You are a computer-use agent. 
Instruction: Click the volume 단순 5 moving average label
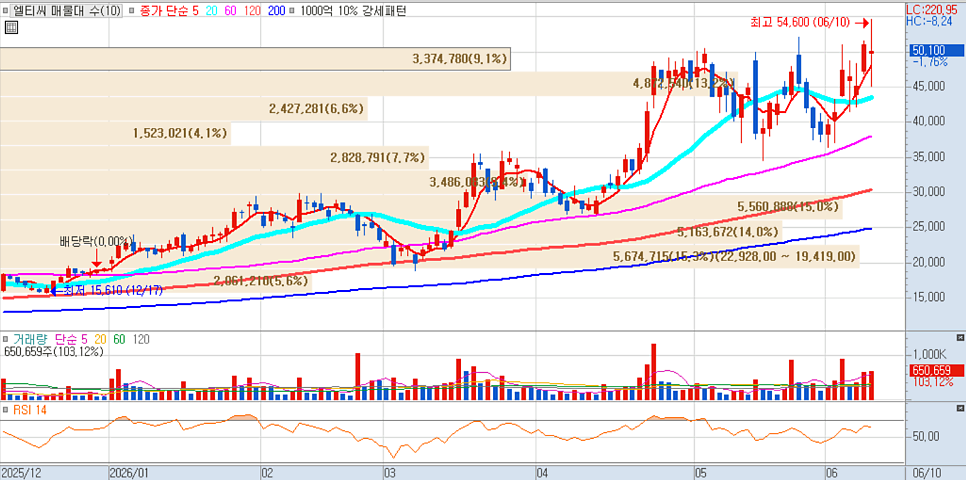coord(71,339)
